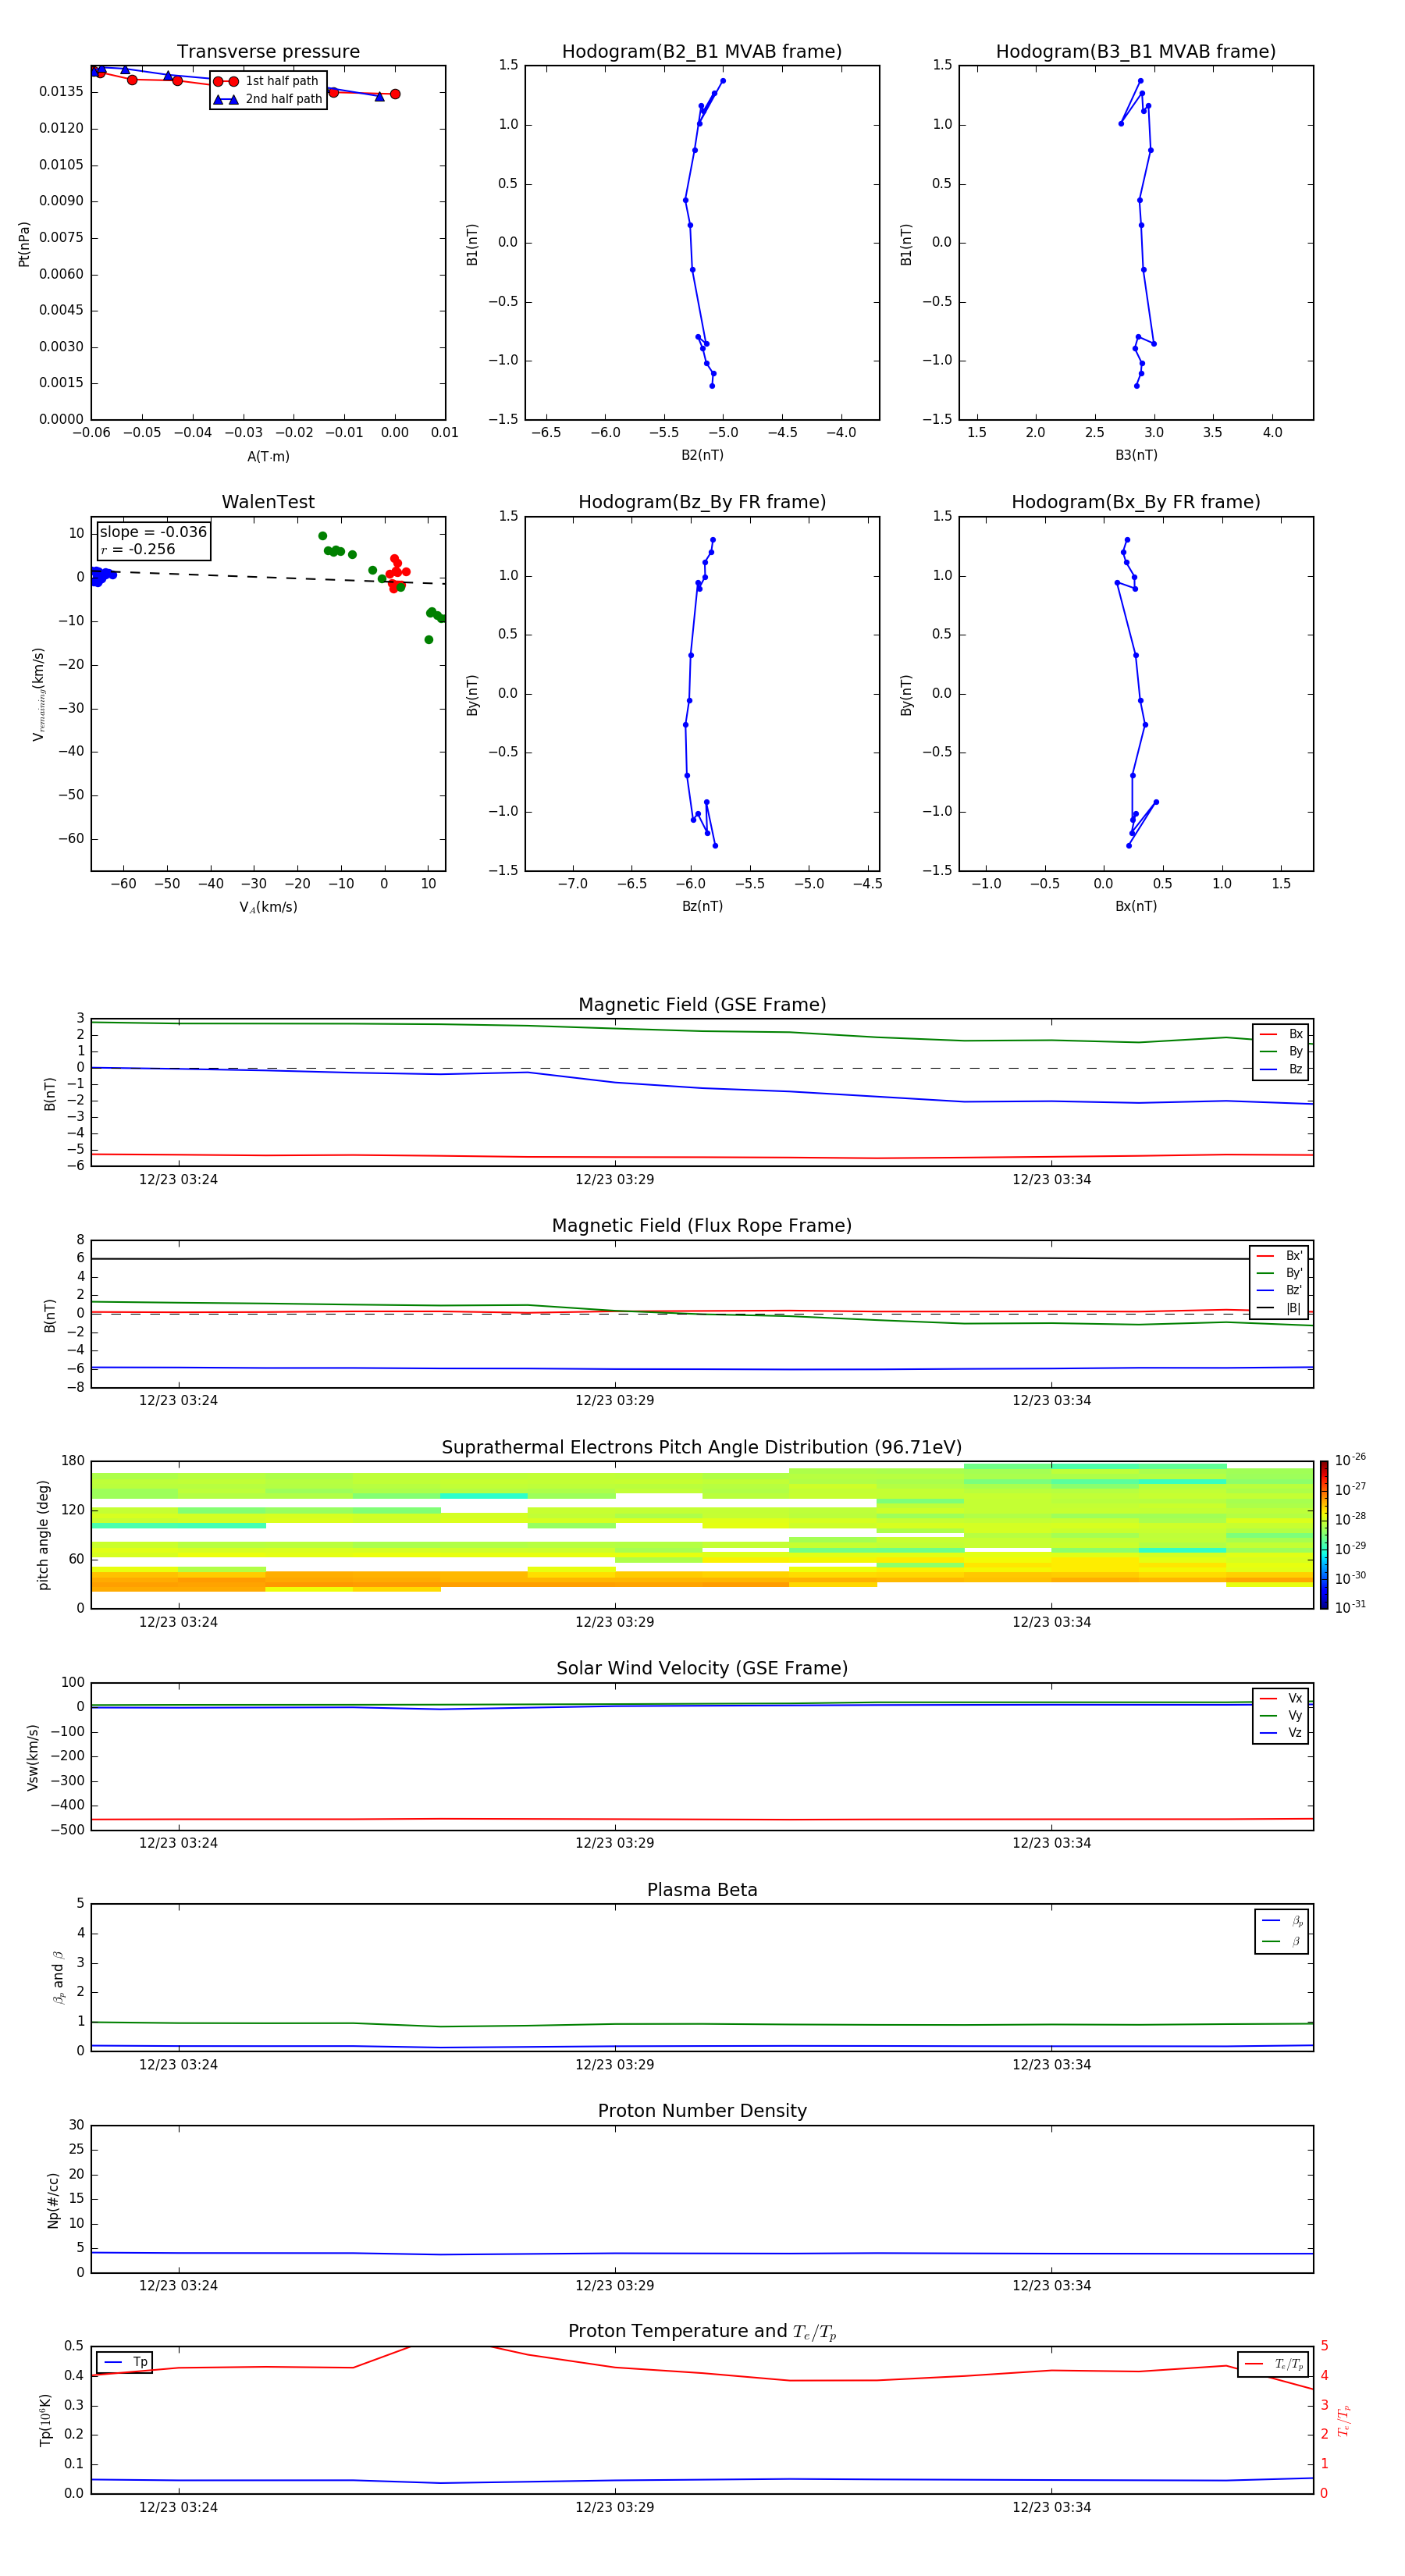The image size is (1405, 2576).
Task: Click the 'Vx' velocity legend entry
Action: (1281, 1699)
